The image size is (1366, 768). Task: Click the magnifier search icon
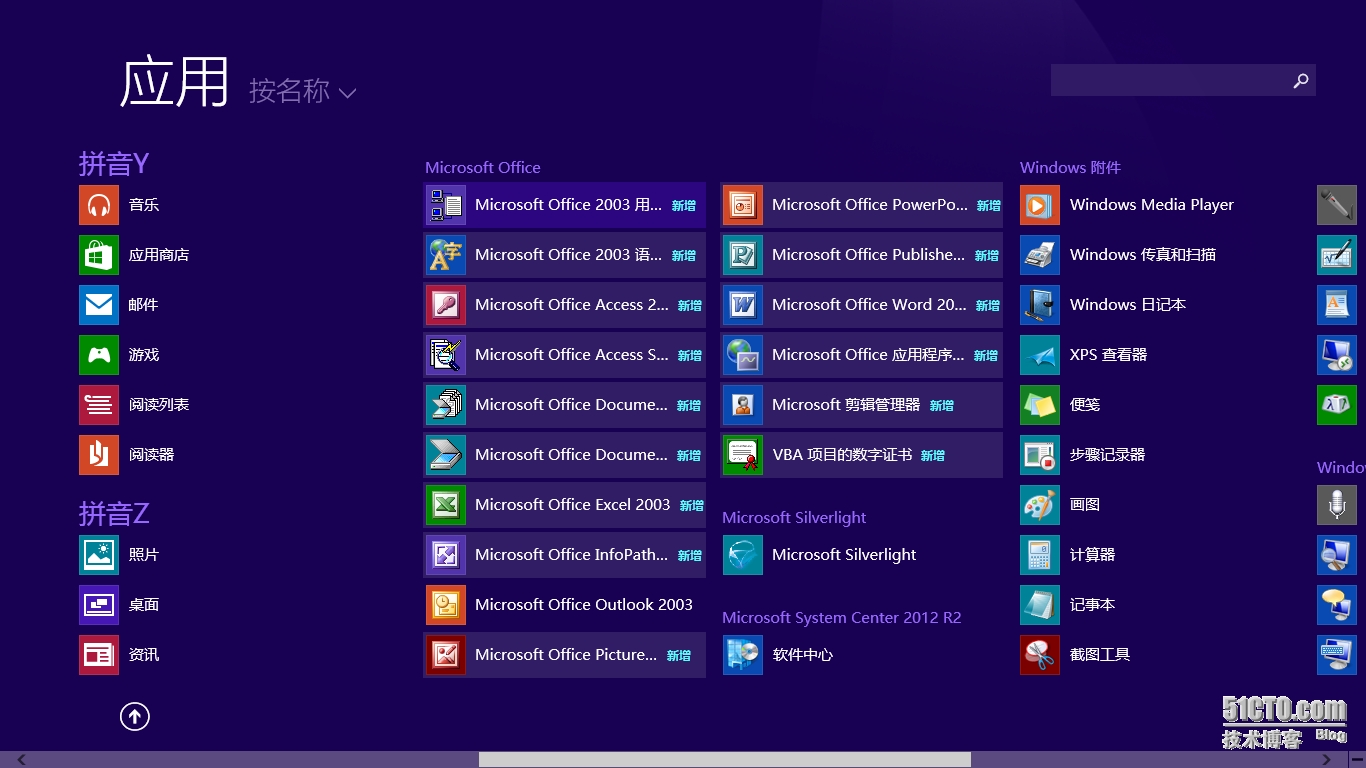(1301, 81)
